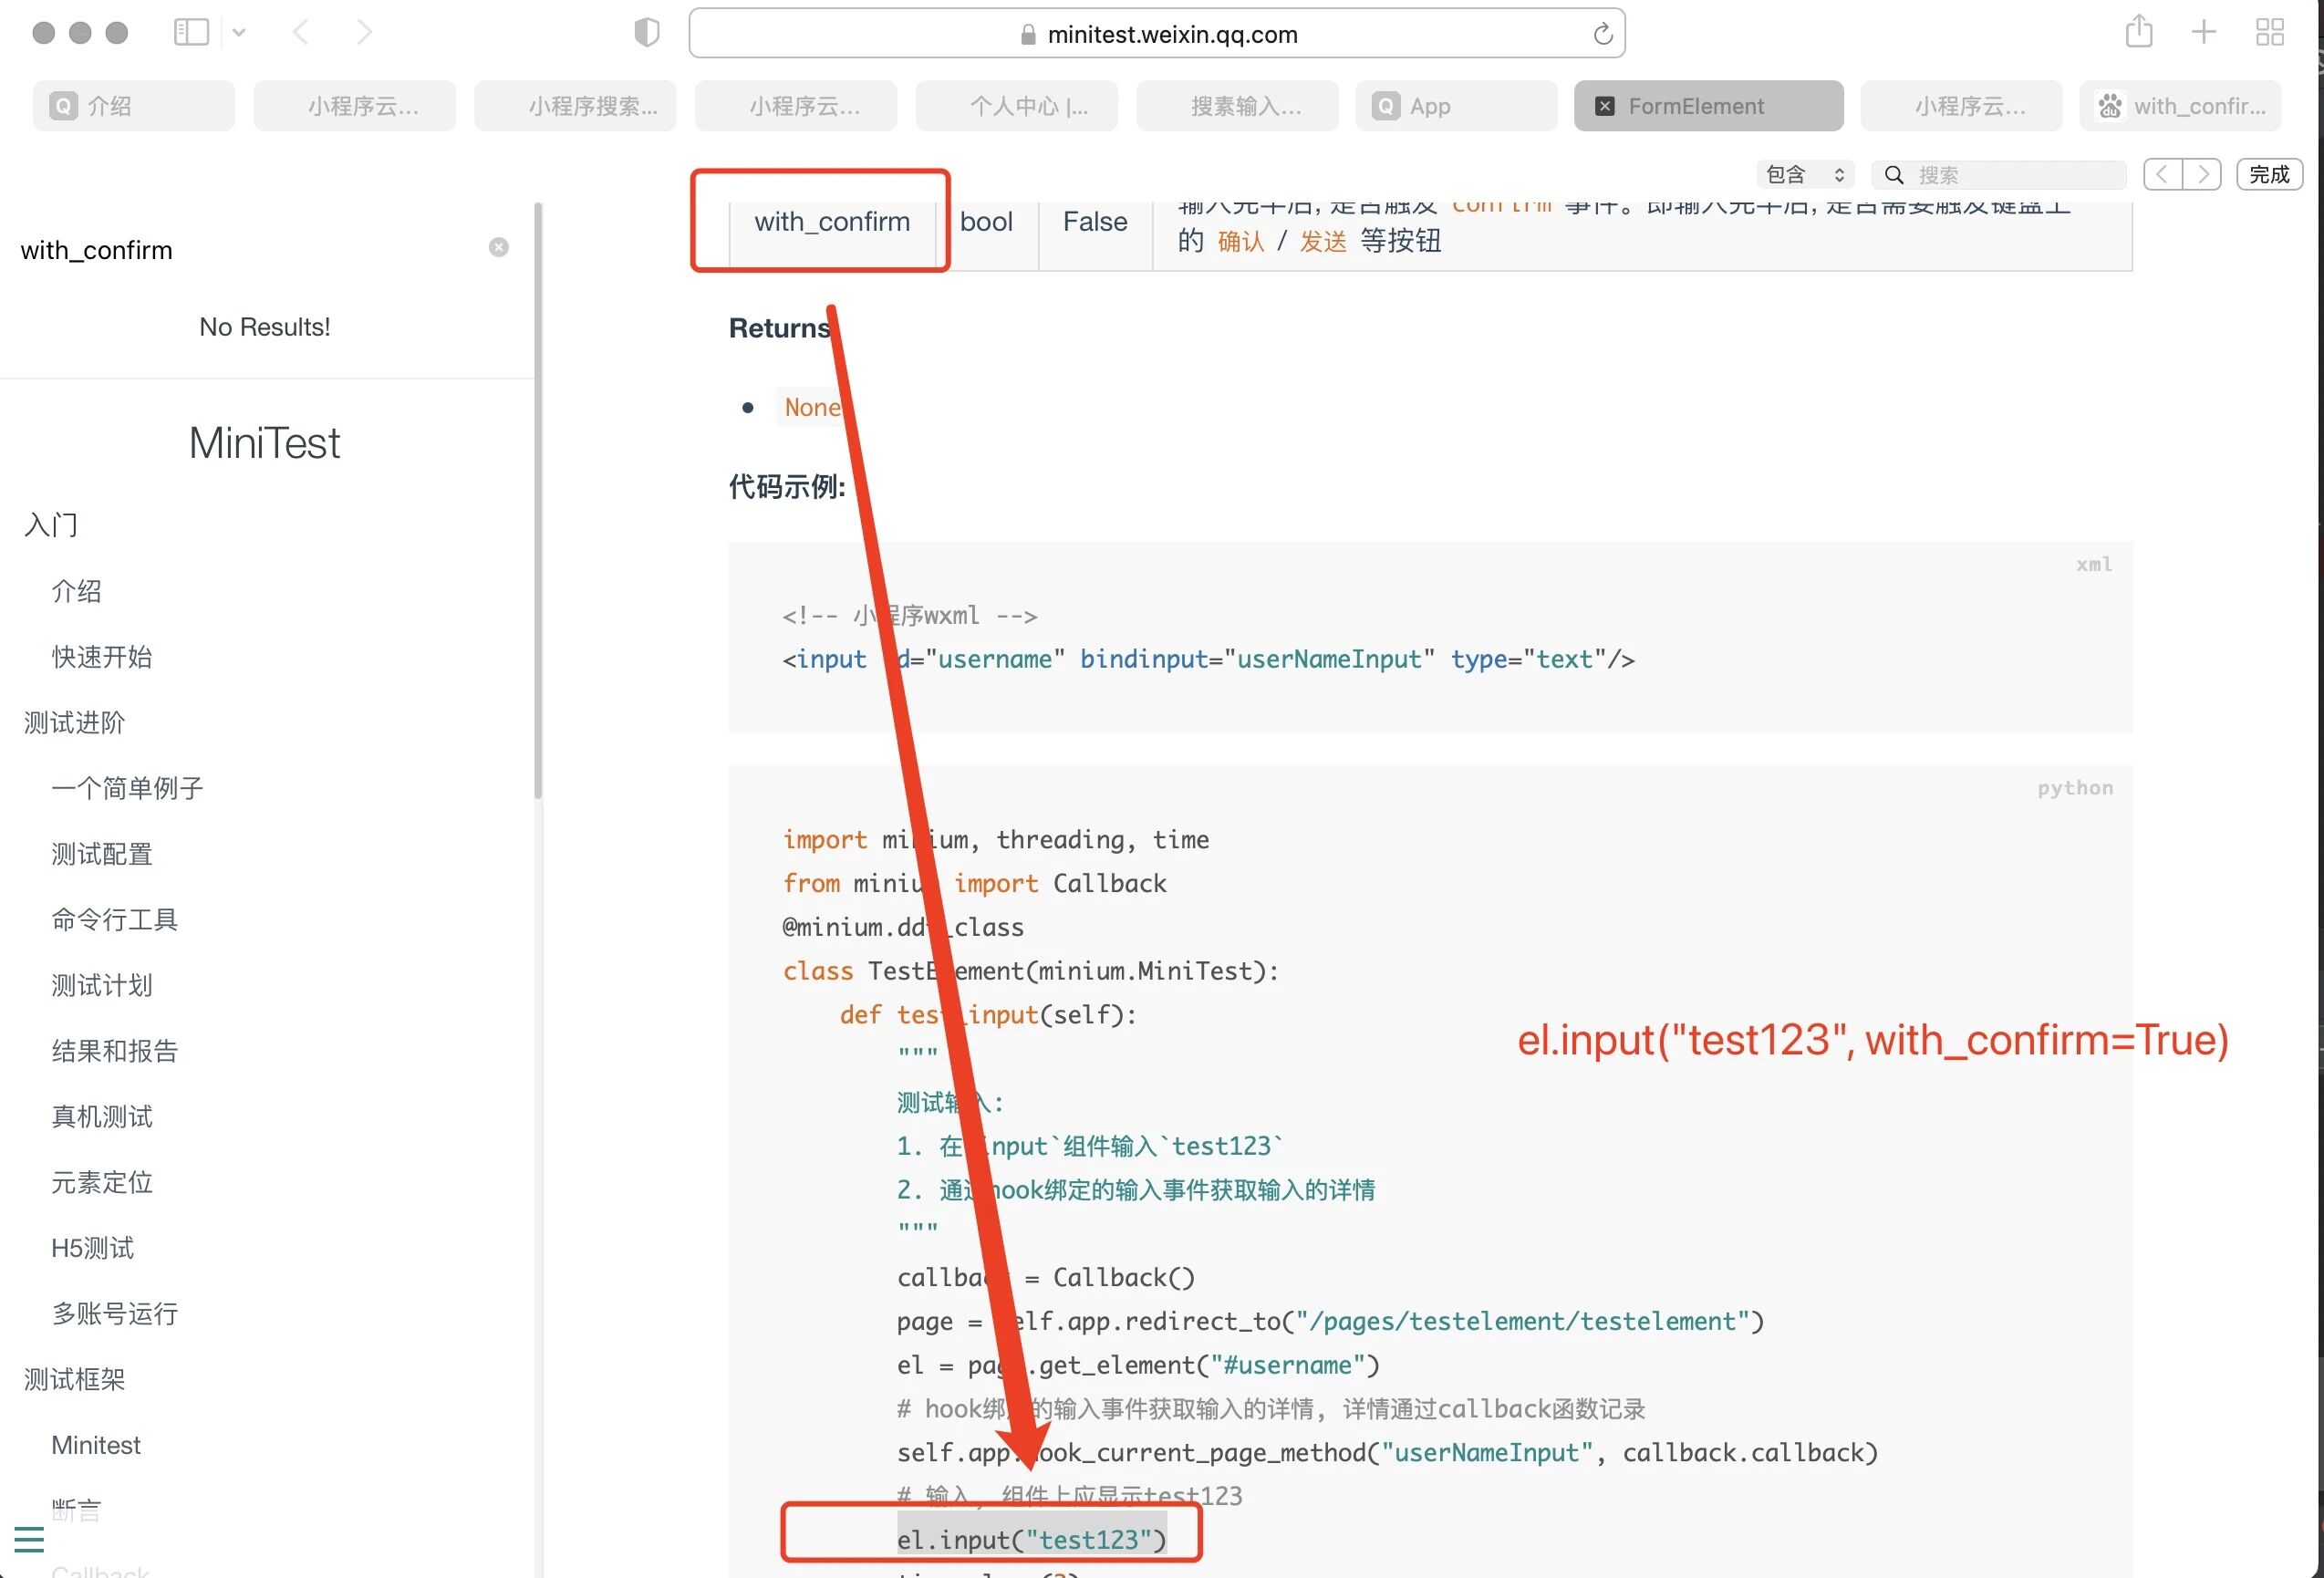Close the FormElement tab
This screenshot has height=1578, width=2324.
(x=1604, y=106)
